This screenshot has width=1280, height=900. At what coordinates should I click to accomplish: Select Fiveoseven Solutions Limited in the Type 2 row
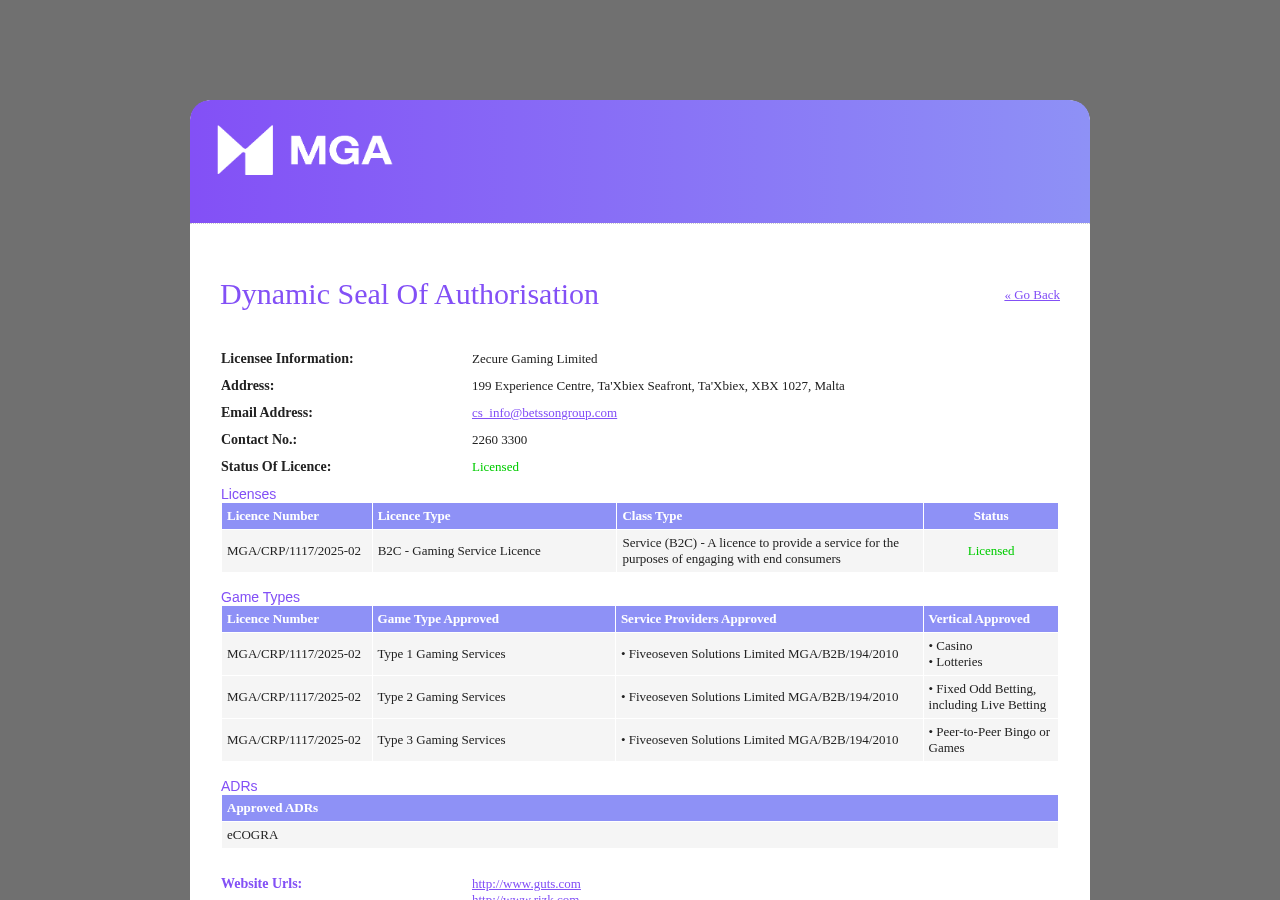tap(760, 697)
